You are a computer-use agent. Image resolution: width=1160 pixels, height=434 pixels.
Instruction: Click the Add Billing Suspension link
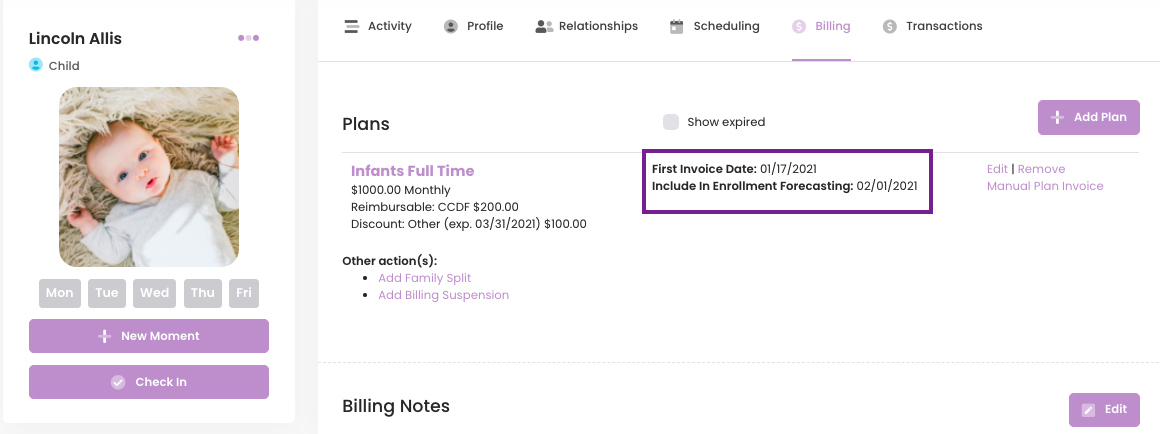click(443, 295)
